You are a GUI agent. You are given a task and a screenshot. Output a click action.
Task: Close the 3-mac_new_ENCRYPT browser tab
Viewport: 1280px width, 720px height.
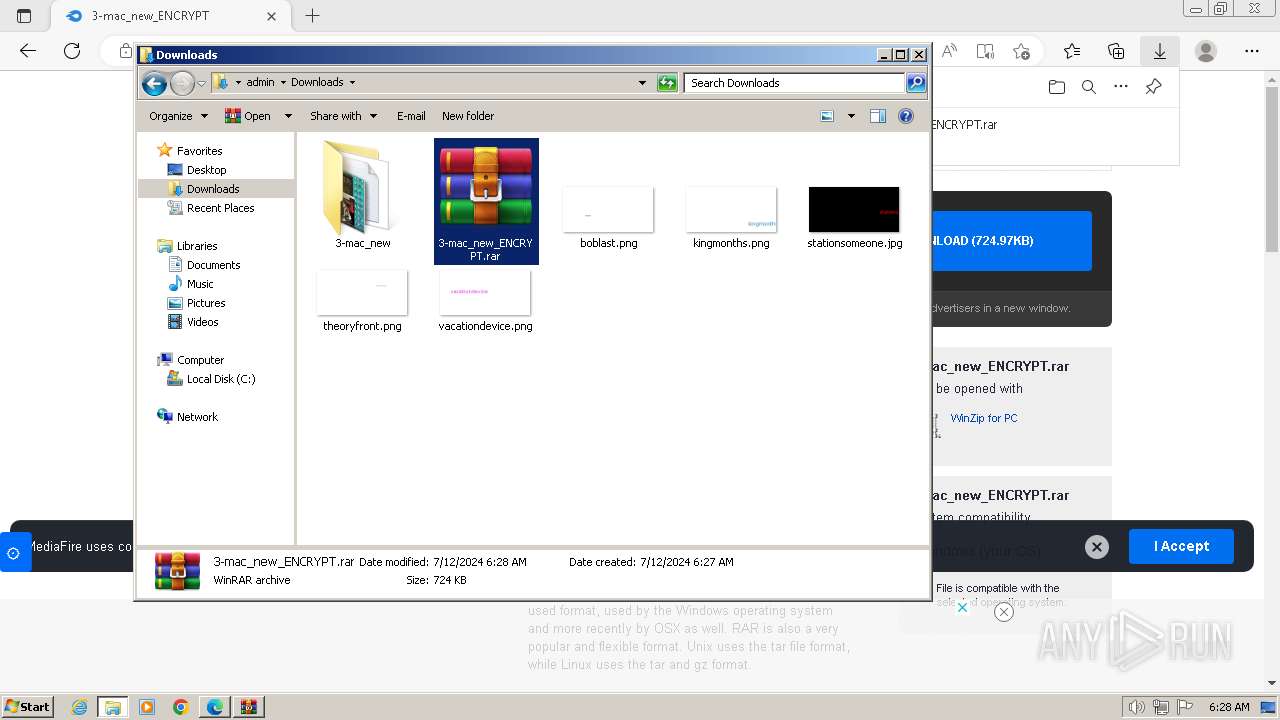point(271,16)
